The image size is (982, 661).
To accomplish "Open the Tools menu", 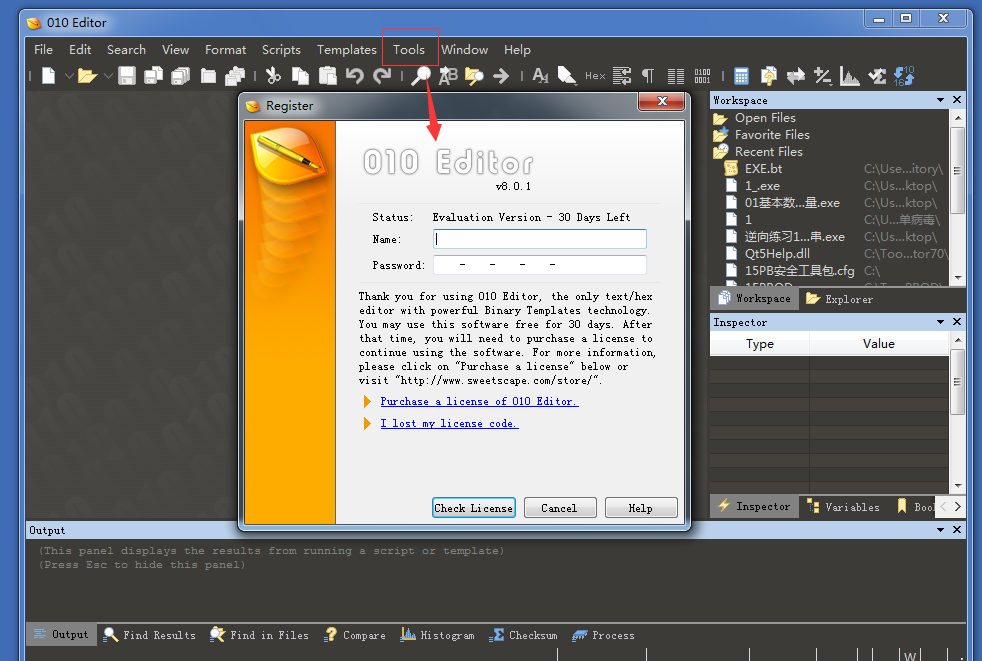I will (x=408, y=49).
